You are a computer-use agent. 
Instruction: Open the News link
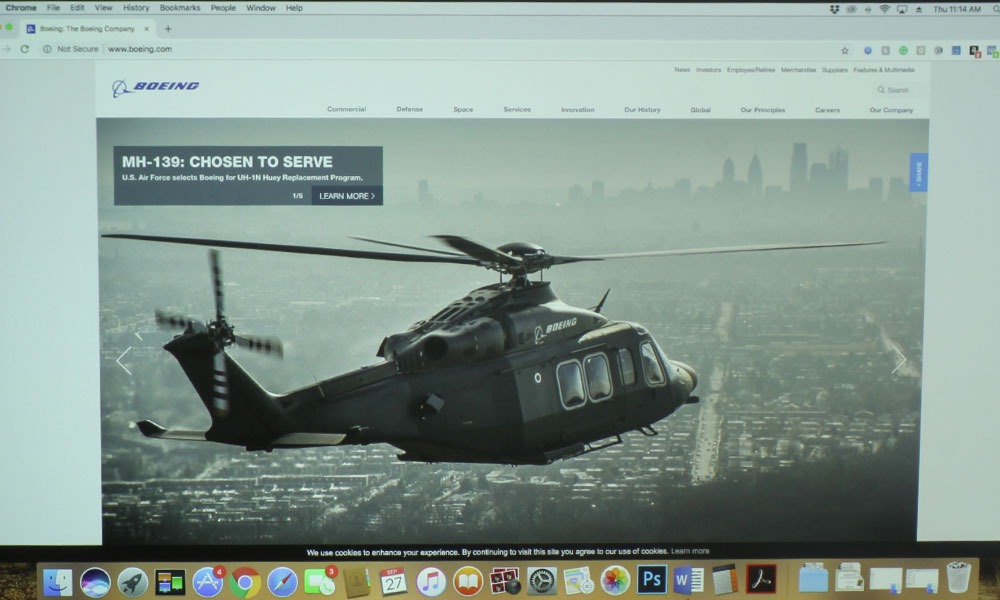[x=682, y=70]
